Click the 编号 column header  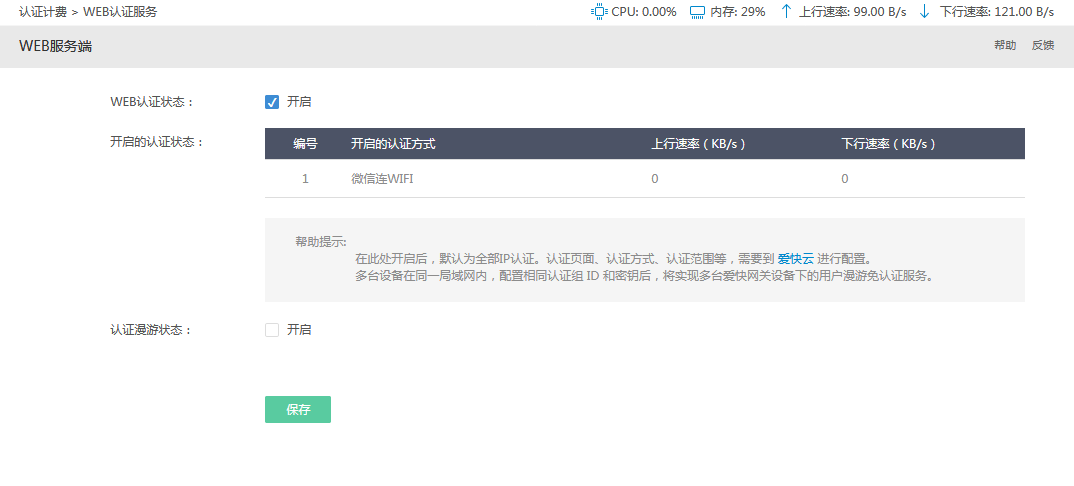(305, 144)
